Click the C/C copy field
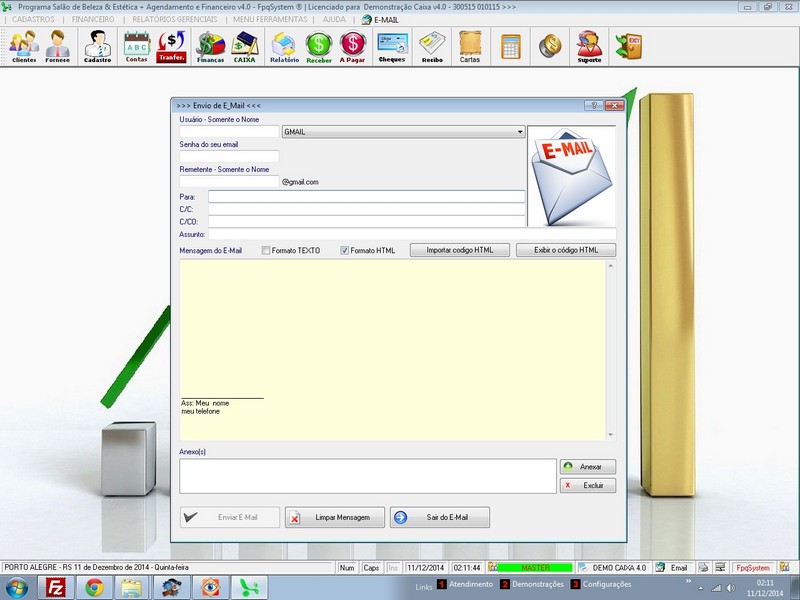The width and height of the screenshot is (800, 600). tap(366, 209)
